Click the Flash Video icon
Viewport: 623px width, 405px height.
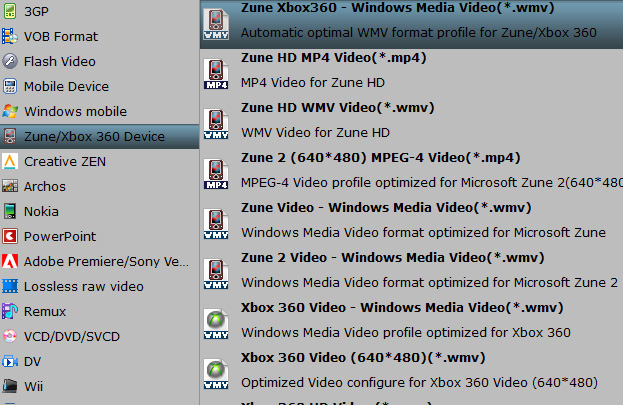pyautogui.click(x=10, y=61)
